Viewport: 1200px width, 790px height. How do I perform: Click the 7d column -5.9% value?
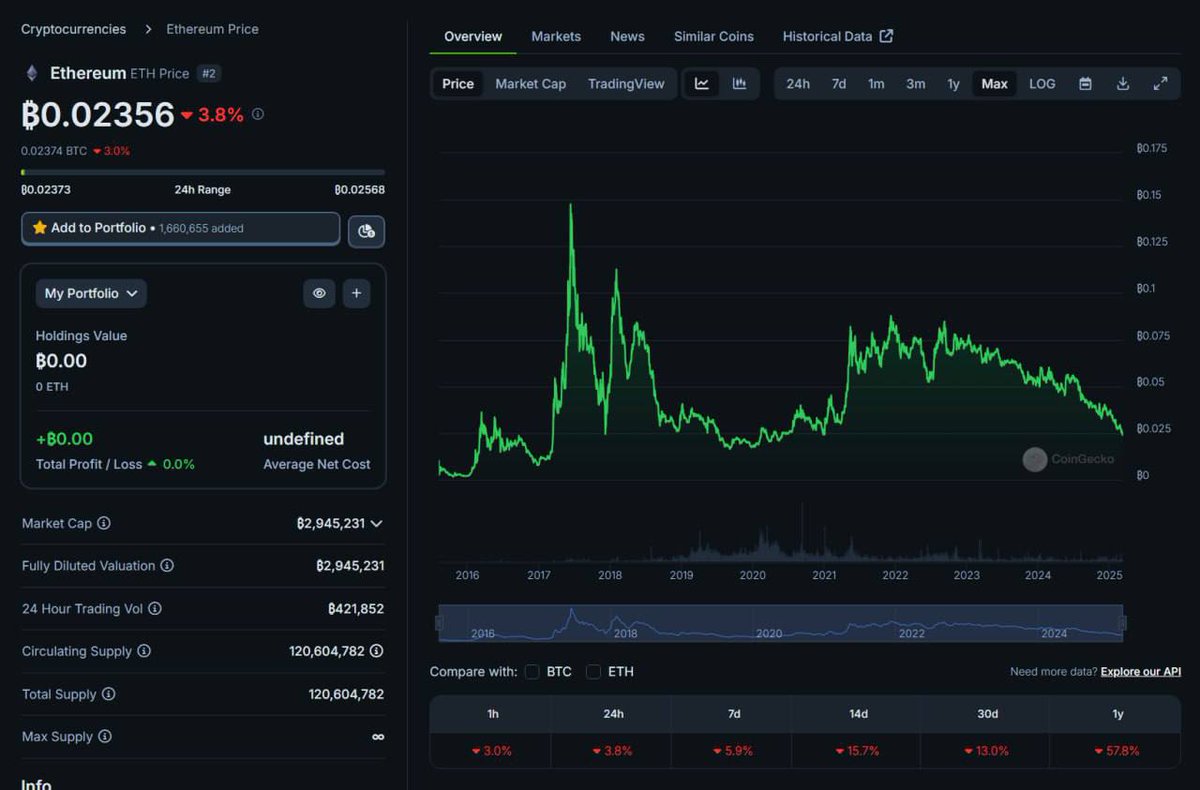(x=733, y=751)
